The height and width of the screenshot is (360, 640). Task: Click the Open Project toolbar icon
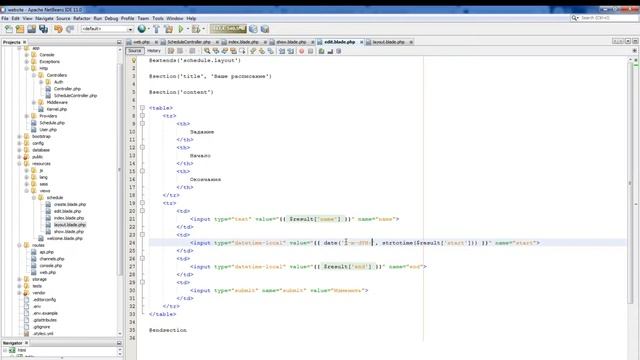tap(31, 29)
